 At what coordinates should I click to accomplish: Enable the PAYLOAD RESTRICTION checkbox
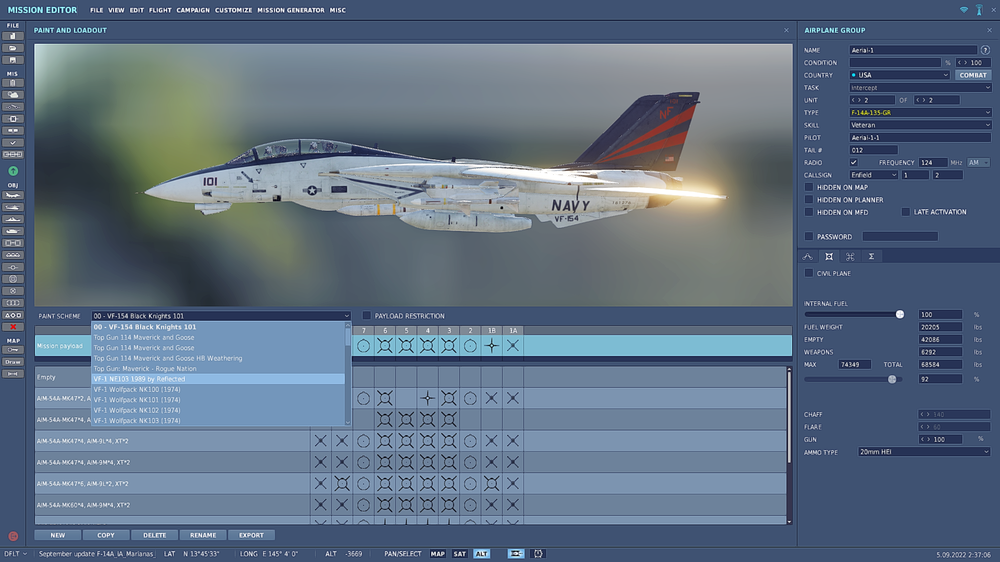pyautogui.click(x=367, y=316)
